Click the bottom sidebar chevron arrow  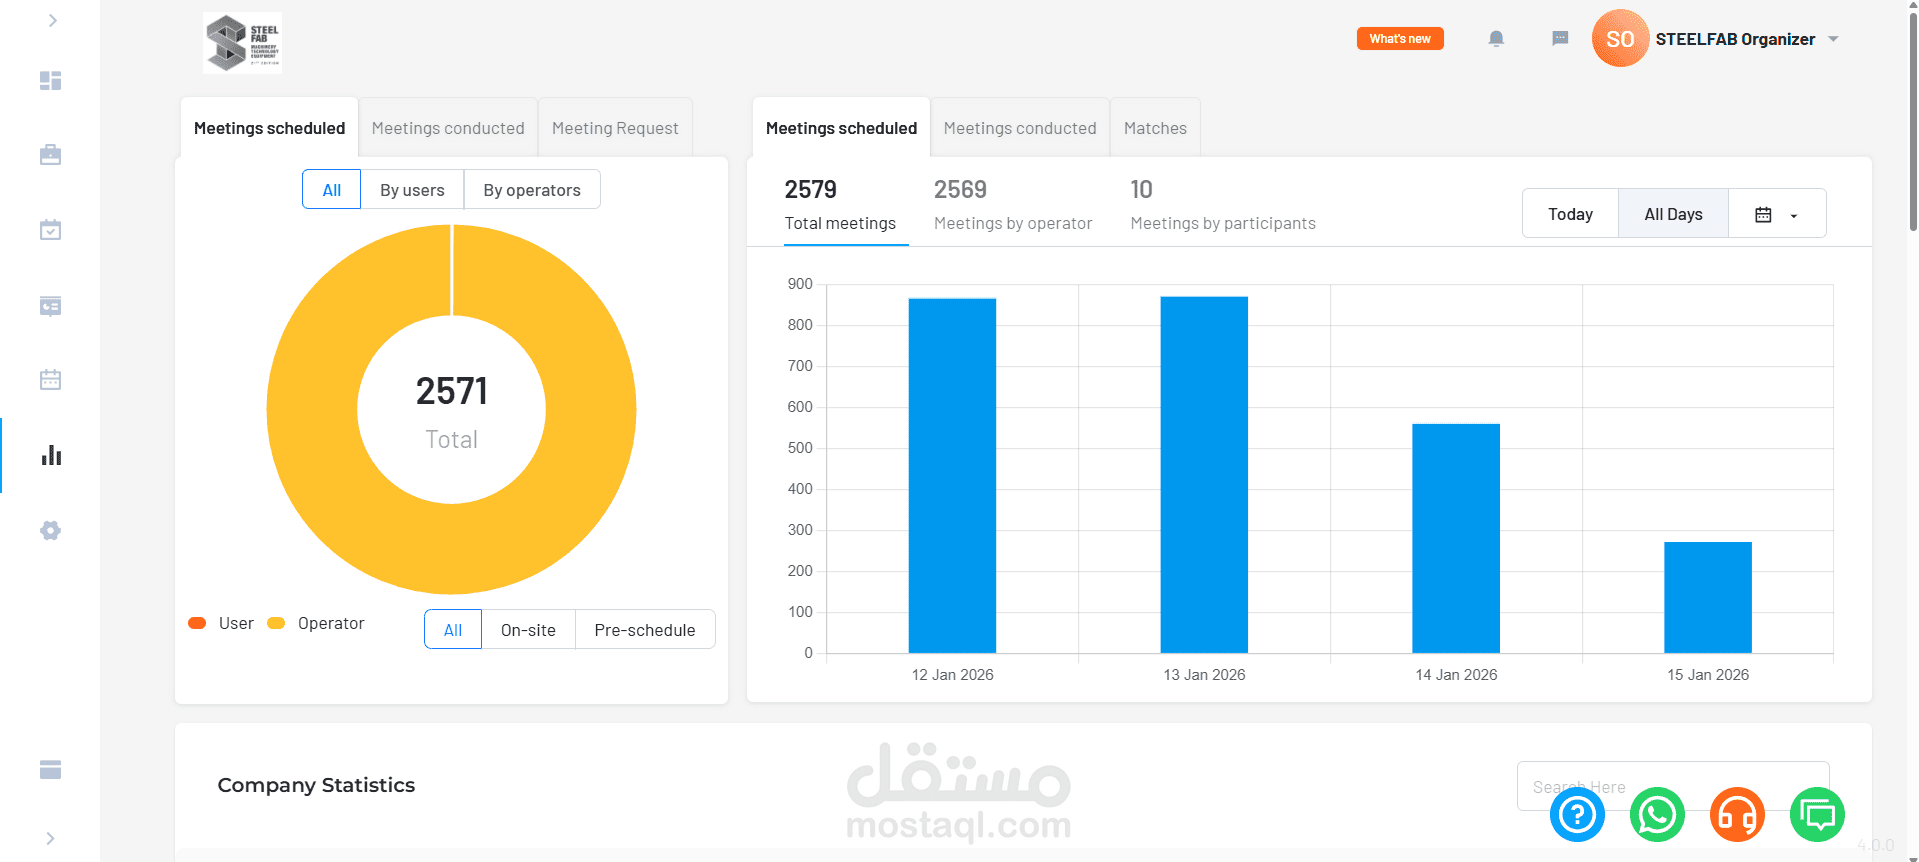(x=50, y=838)
